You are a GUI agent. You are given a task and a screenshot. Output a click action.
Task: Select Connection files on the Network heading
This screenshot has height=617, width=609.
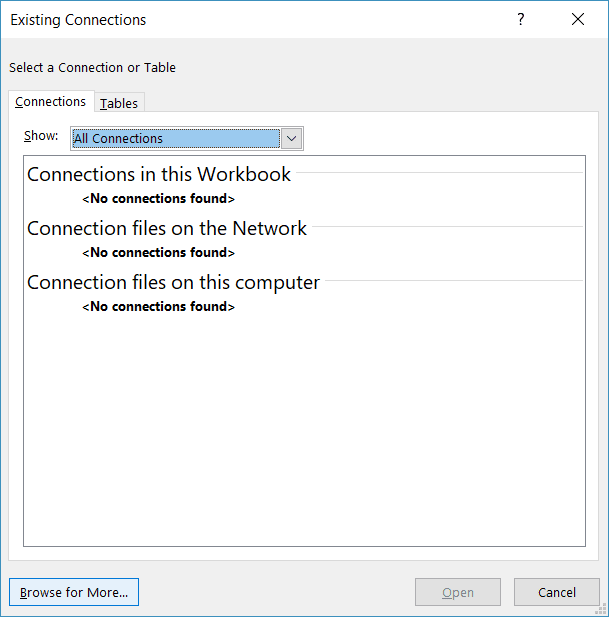point(167,228)
